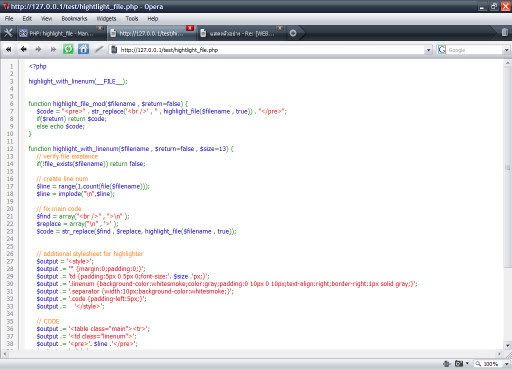The height and width of the screenshot is (369, 512).
Task: Close the active 127.0.0.1 tab
Action: coord(190,28)
